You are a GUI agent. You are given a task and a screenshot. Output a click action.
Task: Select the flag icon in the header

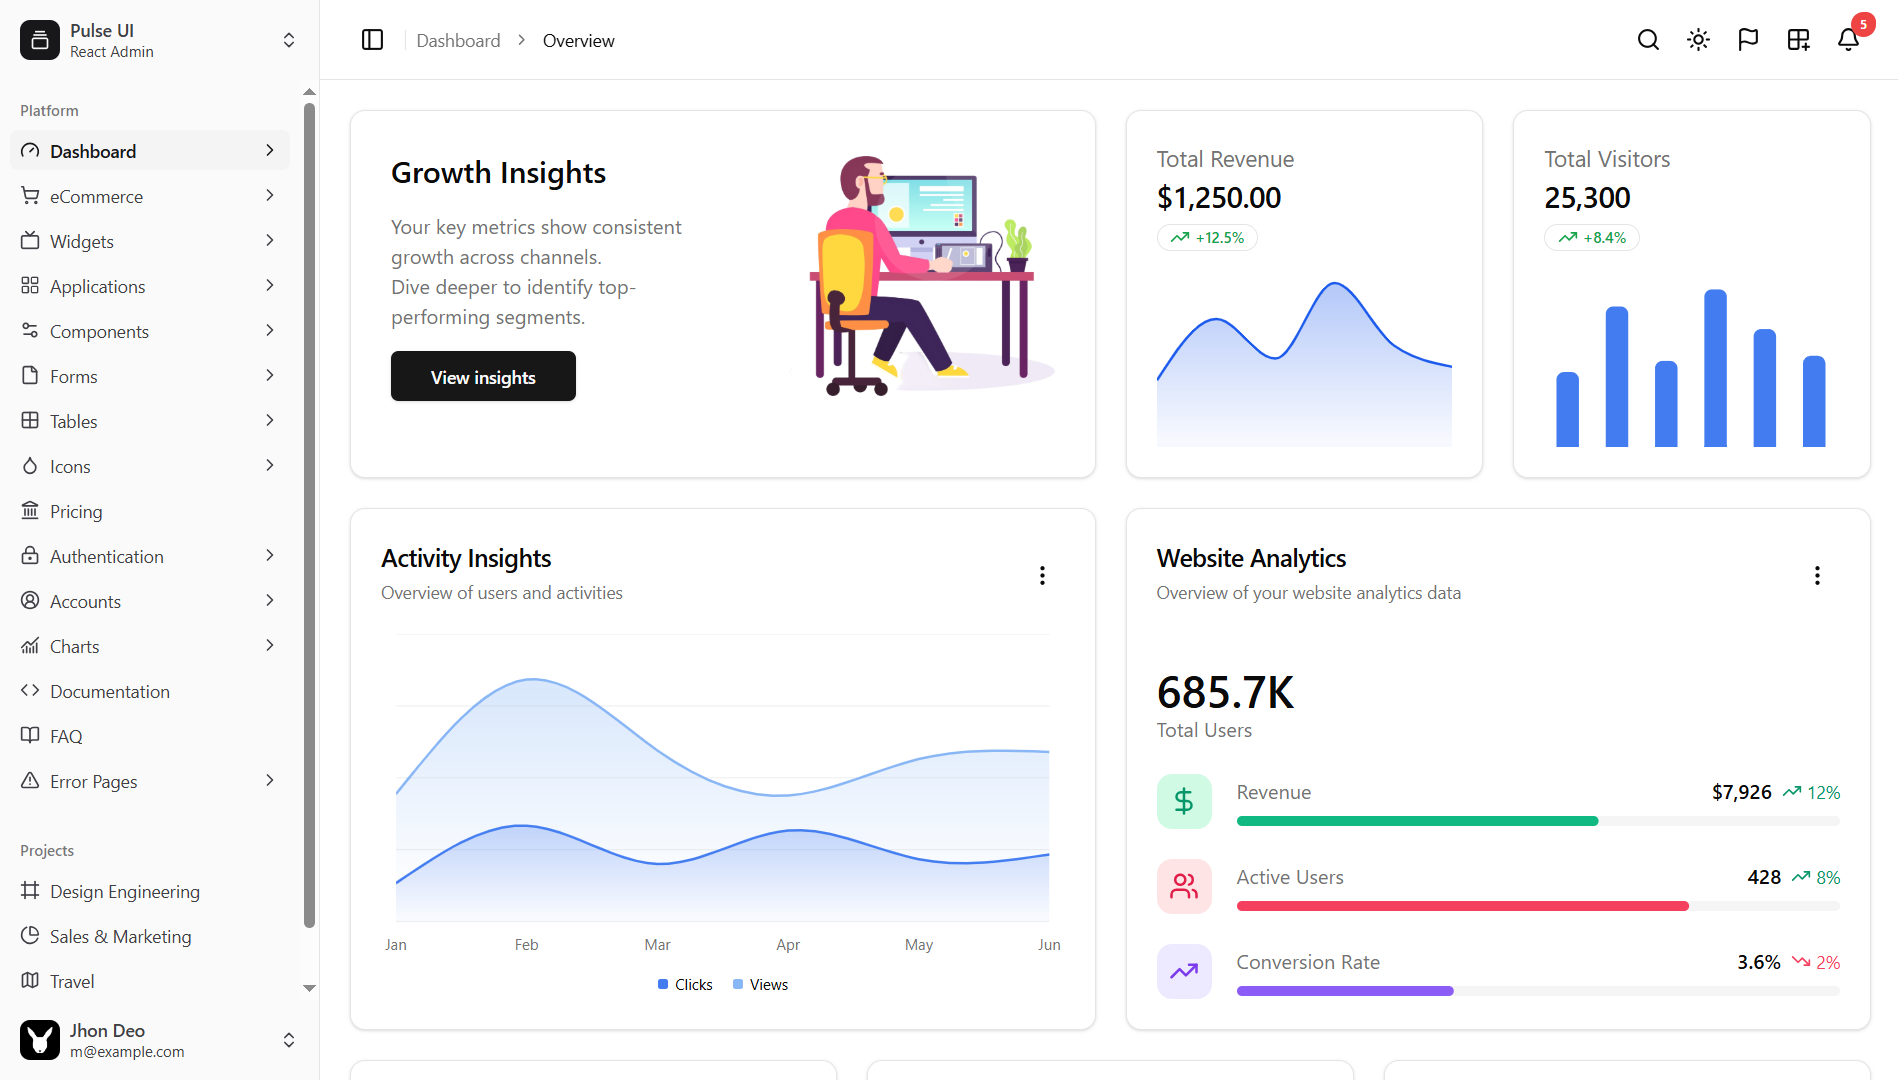1748,40
